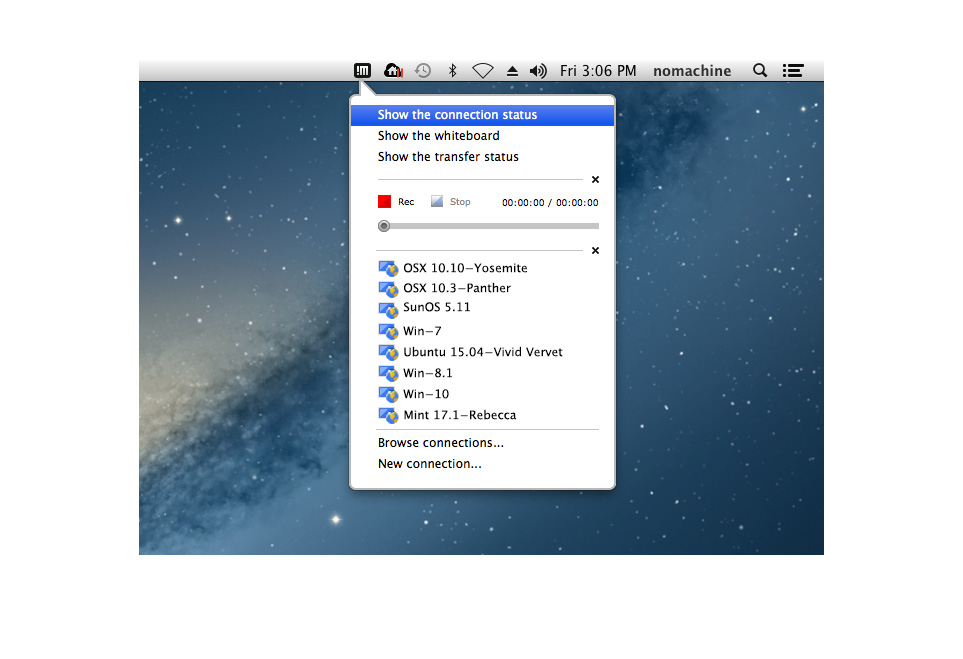This screenshot has width=963, height=659.
Task: Click icon beside Win–10
Action: pos(388,394)
